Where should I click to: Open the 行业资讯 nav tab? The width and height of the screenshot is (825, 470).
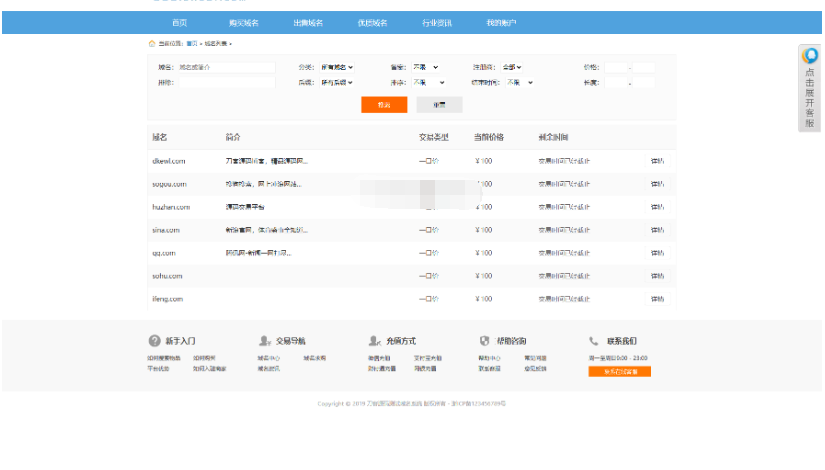[x=437, y=23]
